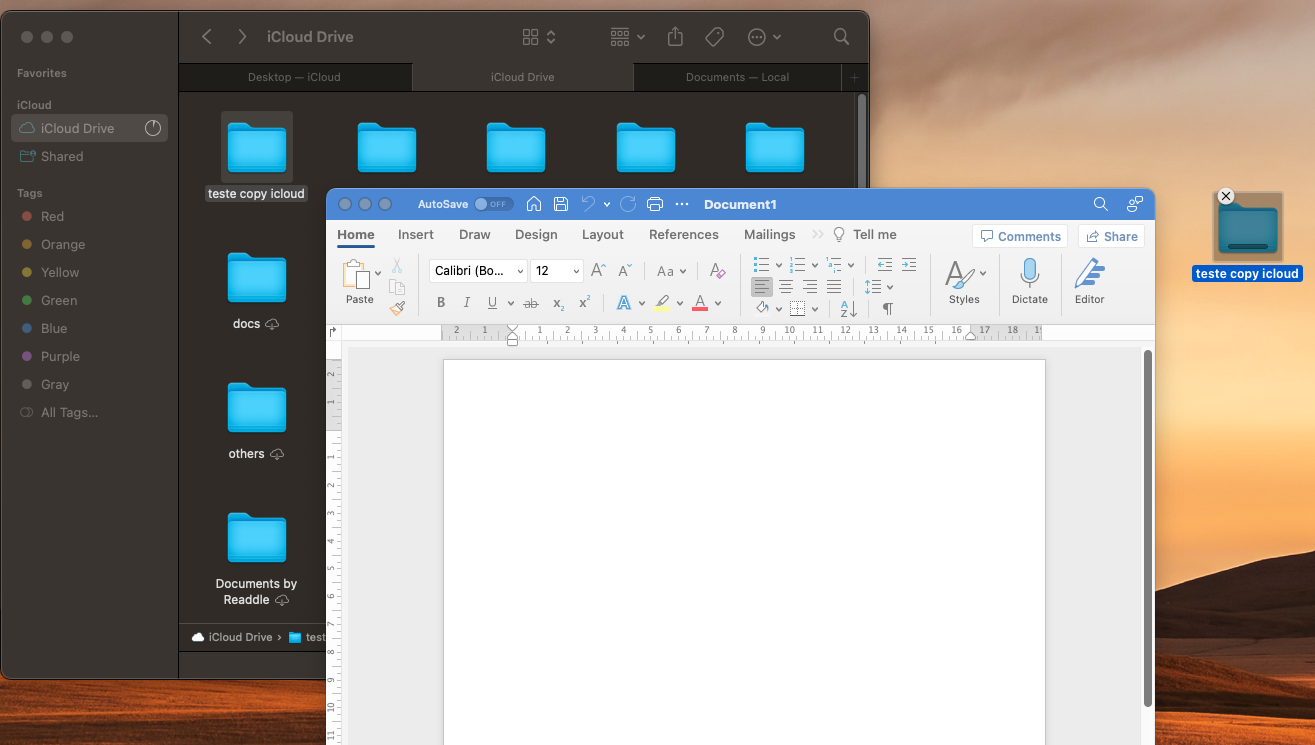
Task: Toggle the AutoSave switch in Word
Action: click(493, 204)
